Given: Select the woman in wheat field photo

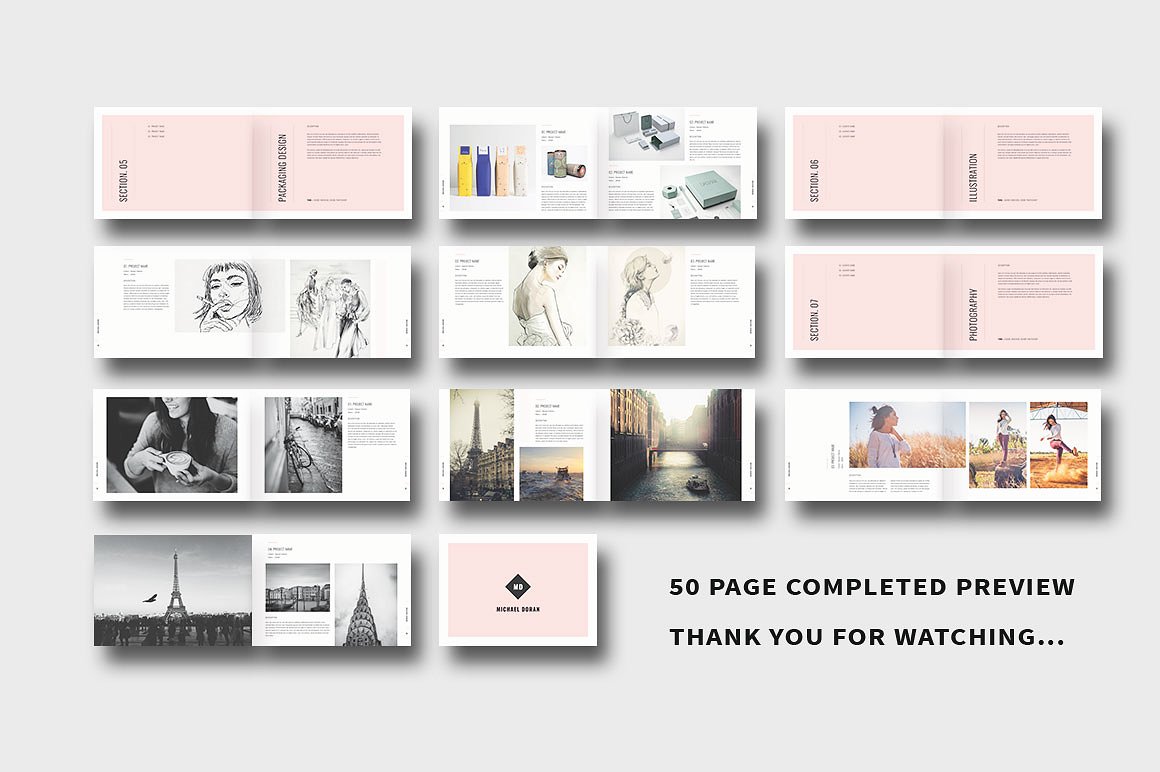Looking at the screenshot, I should coord(906,435).
